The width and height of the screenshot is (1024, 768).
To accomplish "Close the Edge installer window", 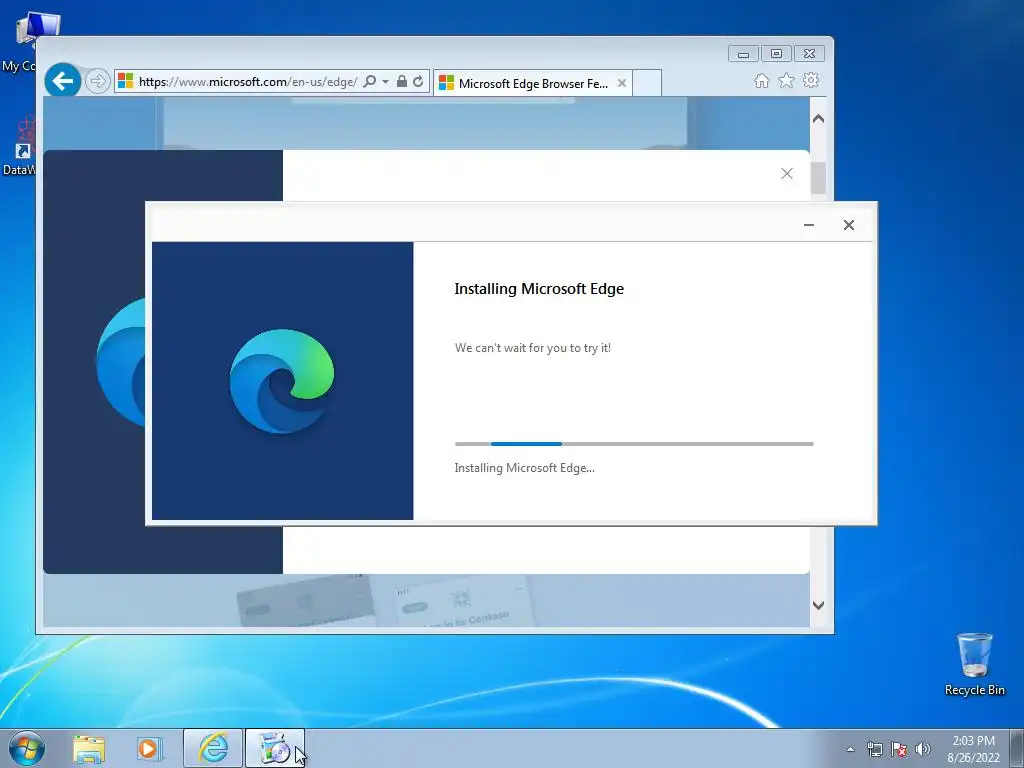I will 848,225.
